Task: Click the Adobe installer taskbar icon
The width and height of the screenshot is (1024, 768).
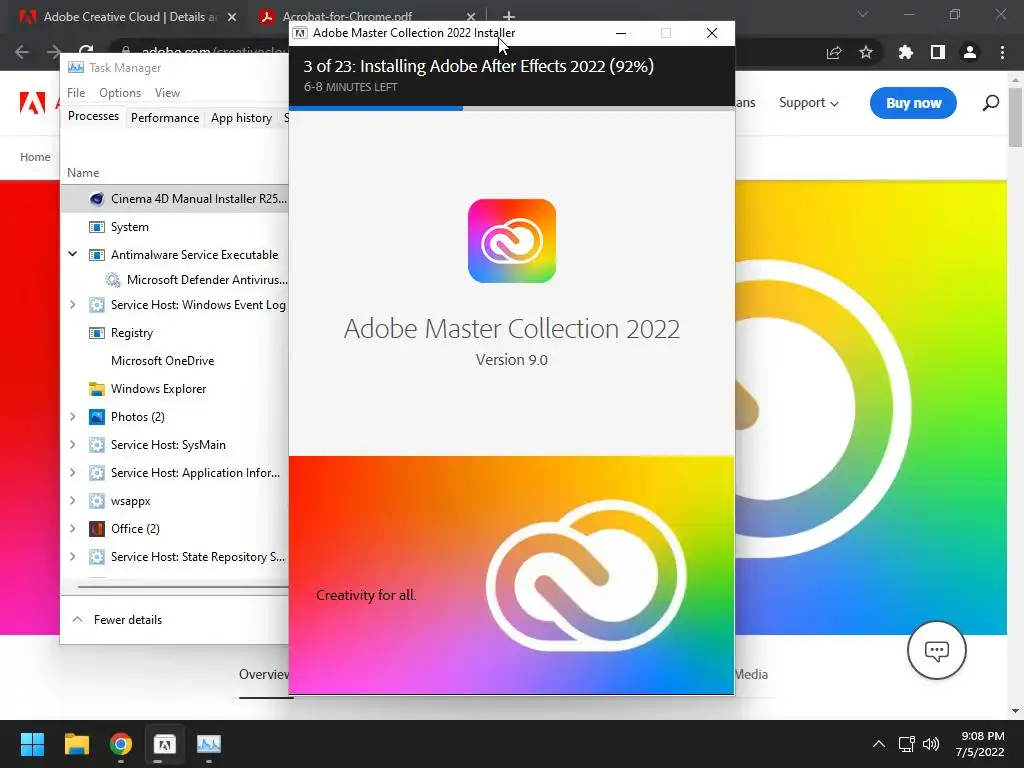Action: coord(165,744)
